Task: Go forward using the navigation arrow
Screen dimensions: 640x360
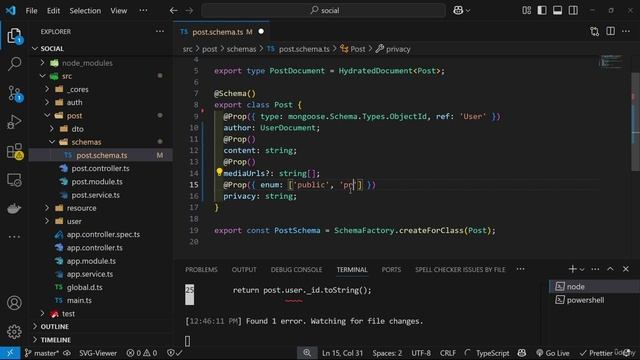Action: [189, 11]
